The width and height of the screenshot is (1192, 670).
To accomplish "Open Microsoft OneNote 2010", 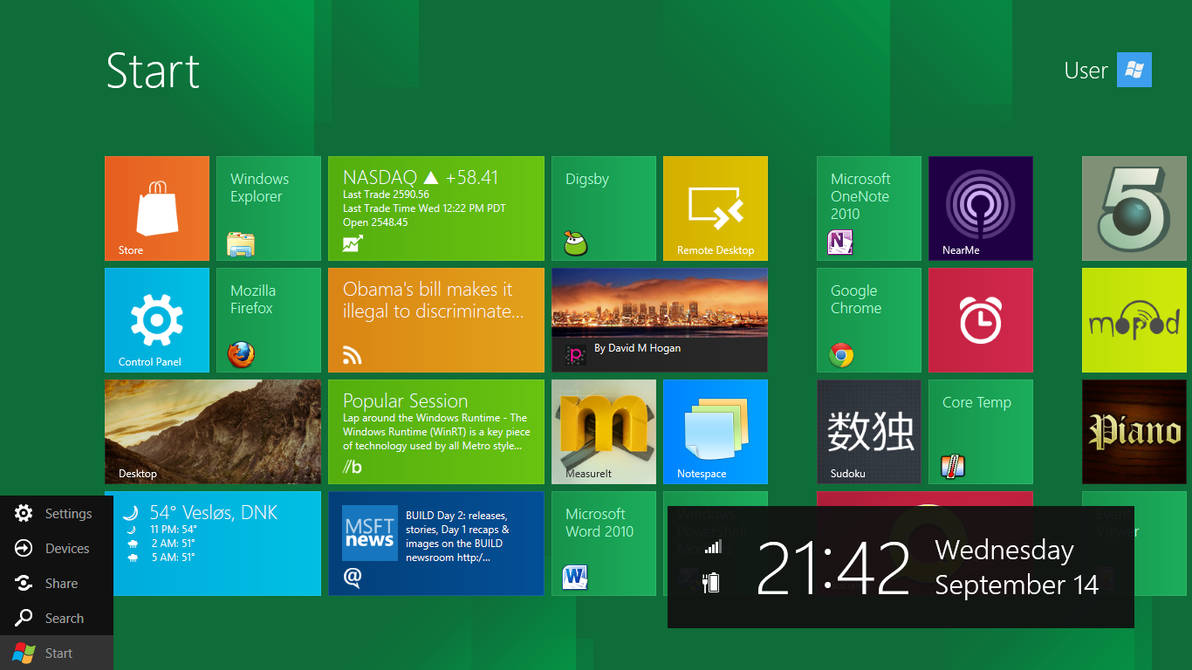I will (868, 208).
